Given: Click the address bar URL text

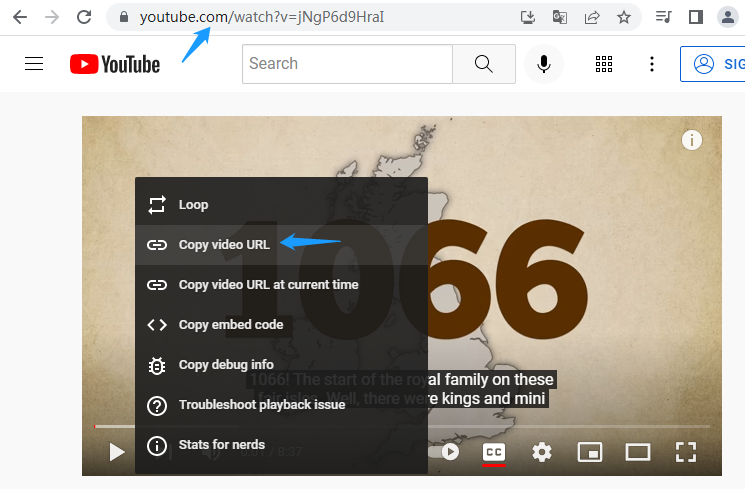Looking at the screenshot, I should (x=261, y=17).
